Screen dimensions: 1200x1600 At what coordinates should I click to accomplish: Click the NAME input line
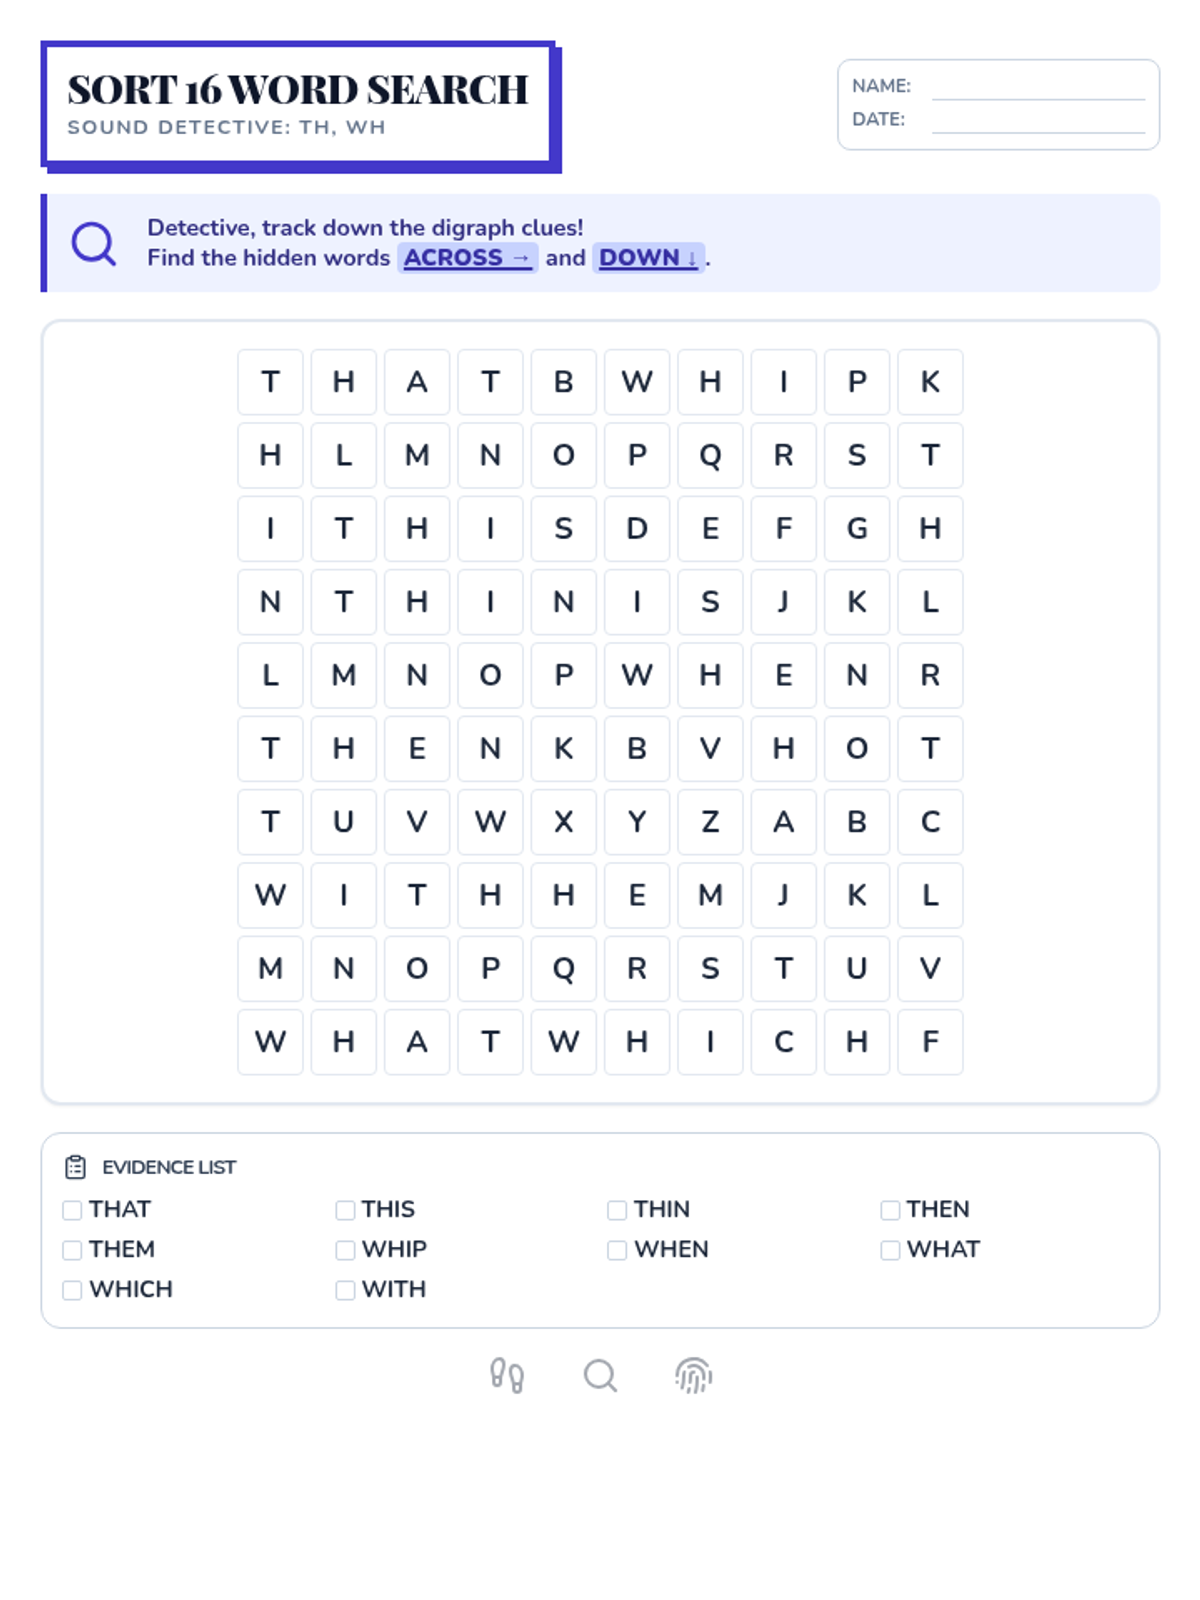(x=1038, y=88)
